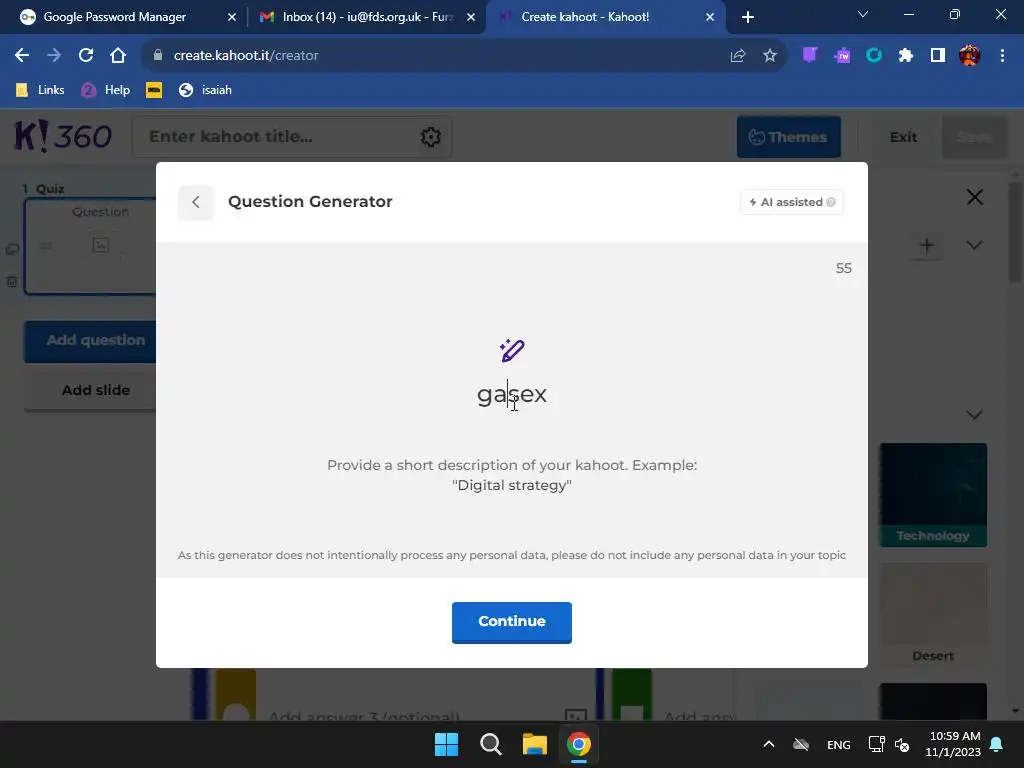
Task: Click into the topic field containing gasex
Action: (511, 394)
